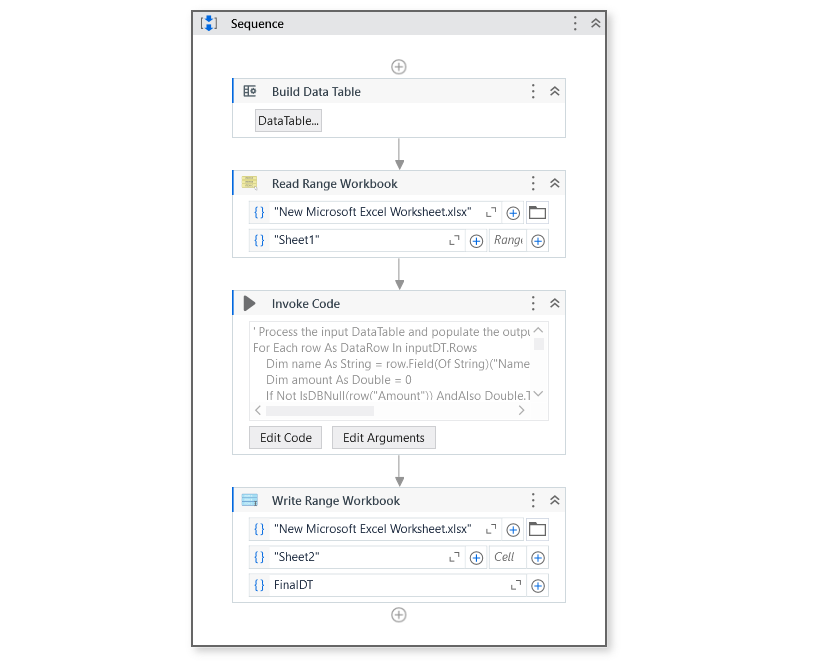The image size is (828, 672).
Task: Open expression editor icon beside Sheet1 value
Action: (x=453, y=240)
